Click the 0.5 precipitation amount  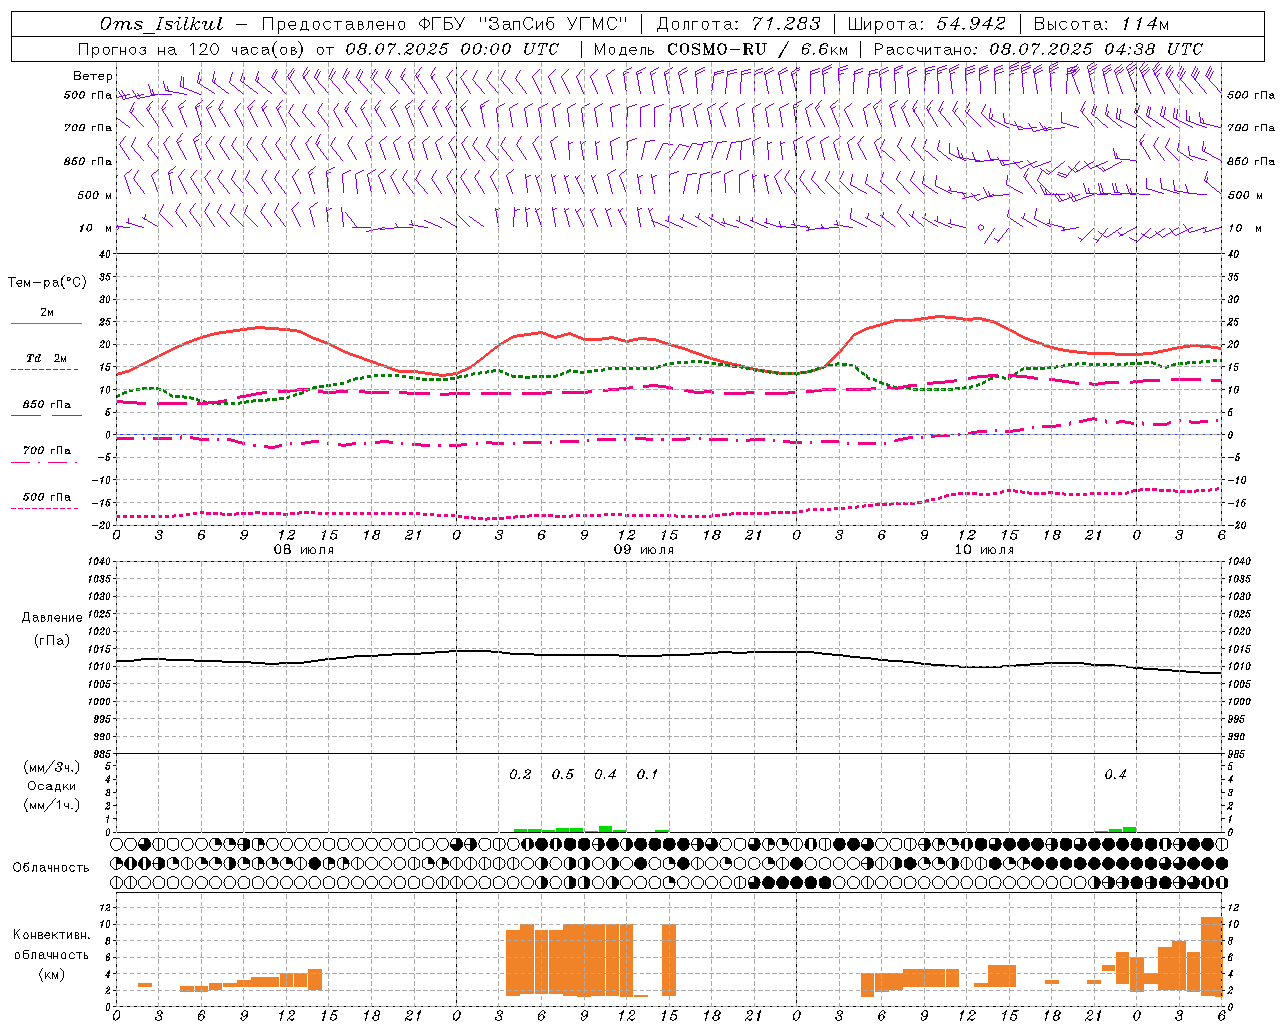click(563, 774)
